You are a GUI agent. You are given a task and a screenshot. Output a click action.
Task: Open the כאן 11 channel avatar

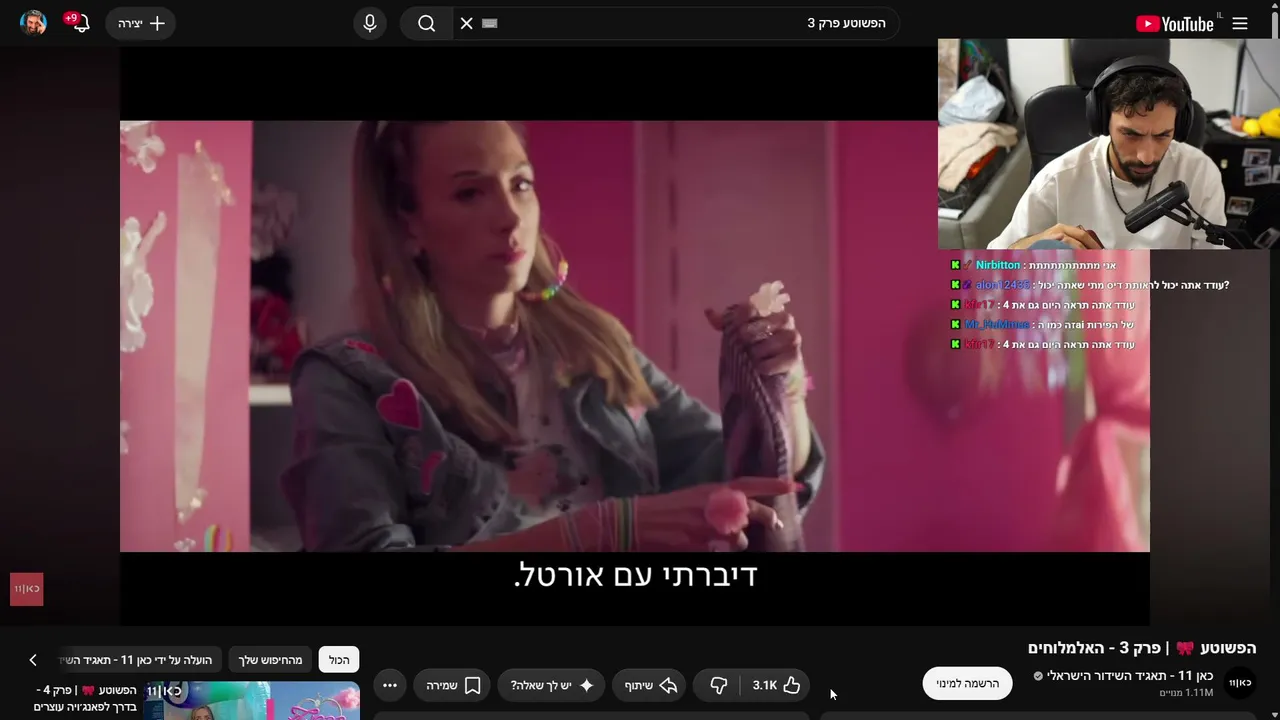click(x=1240, y=683)
